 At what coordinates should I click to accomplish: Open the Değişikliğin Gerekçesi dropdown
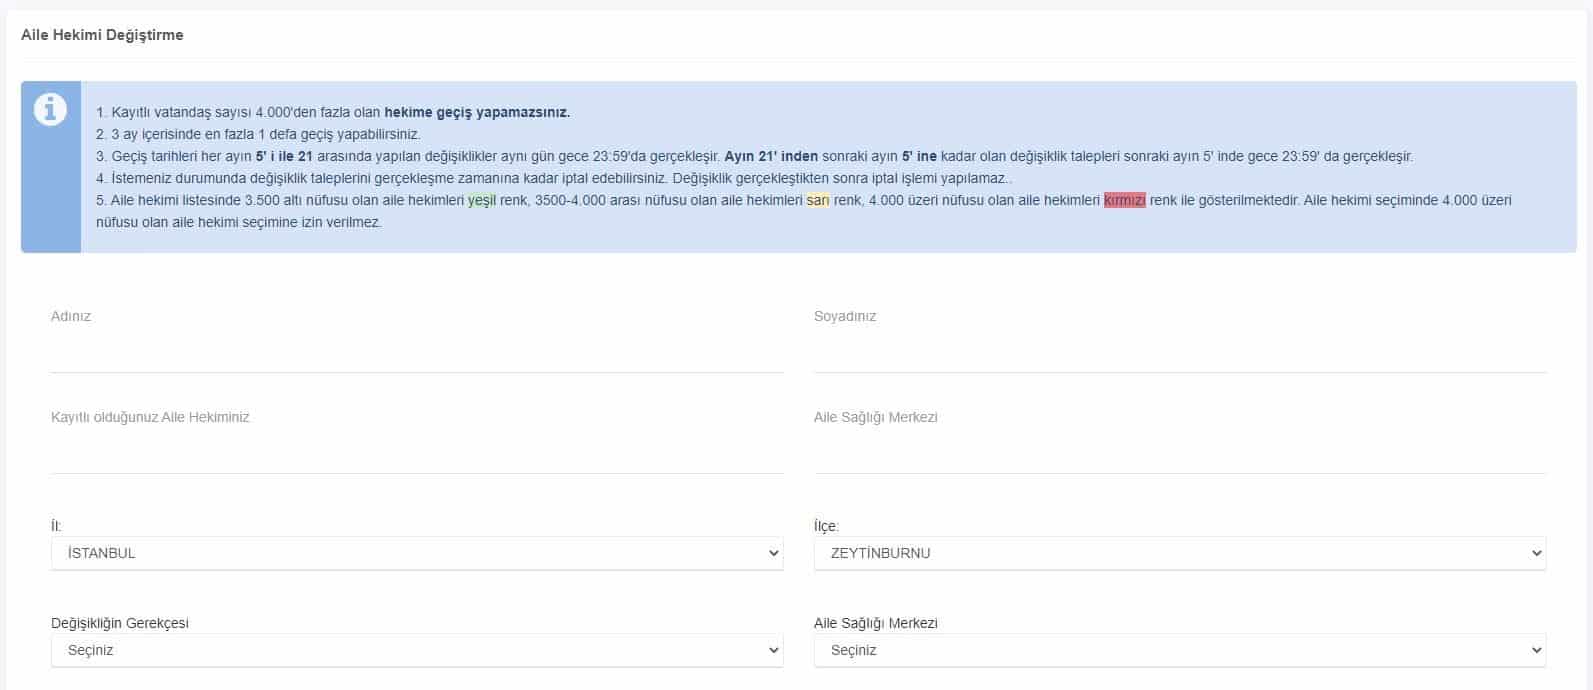point(416,650)
